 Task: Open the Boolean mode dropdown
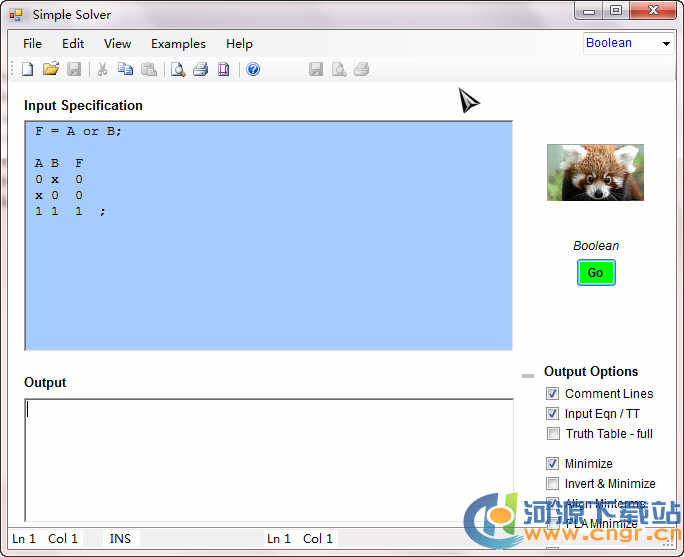666,43
